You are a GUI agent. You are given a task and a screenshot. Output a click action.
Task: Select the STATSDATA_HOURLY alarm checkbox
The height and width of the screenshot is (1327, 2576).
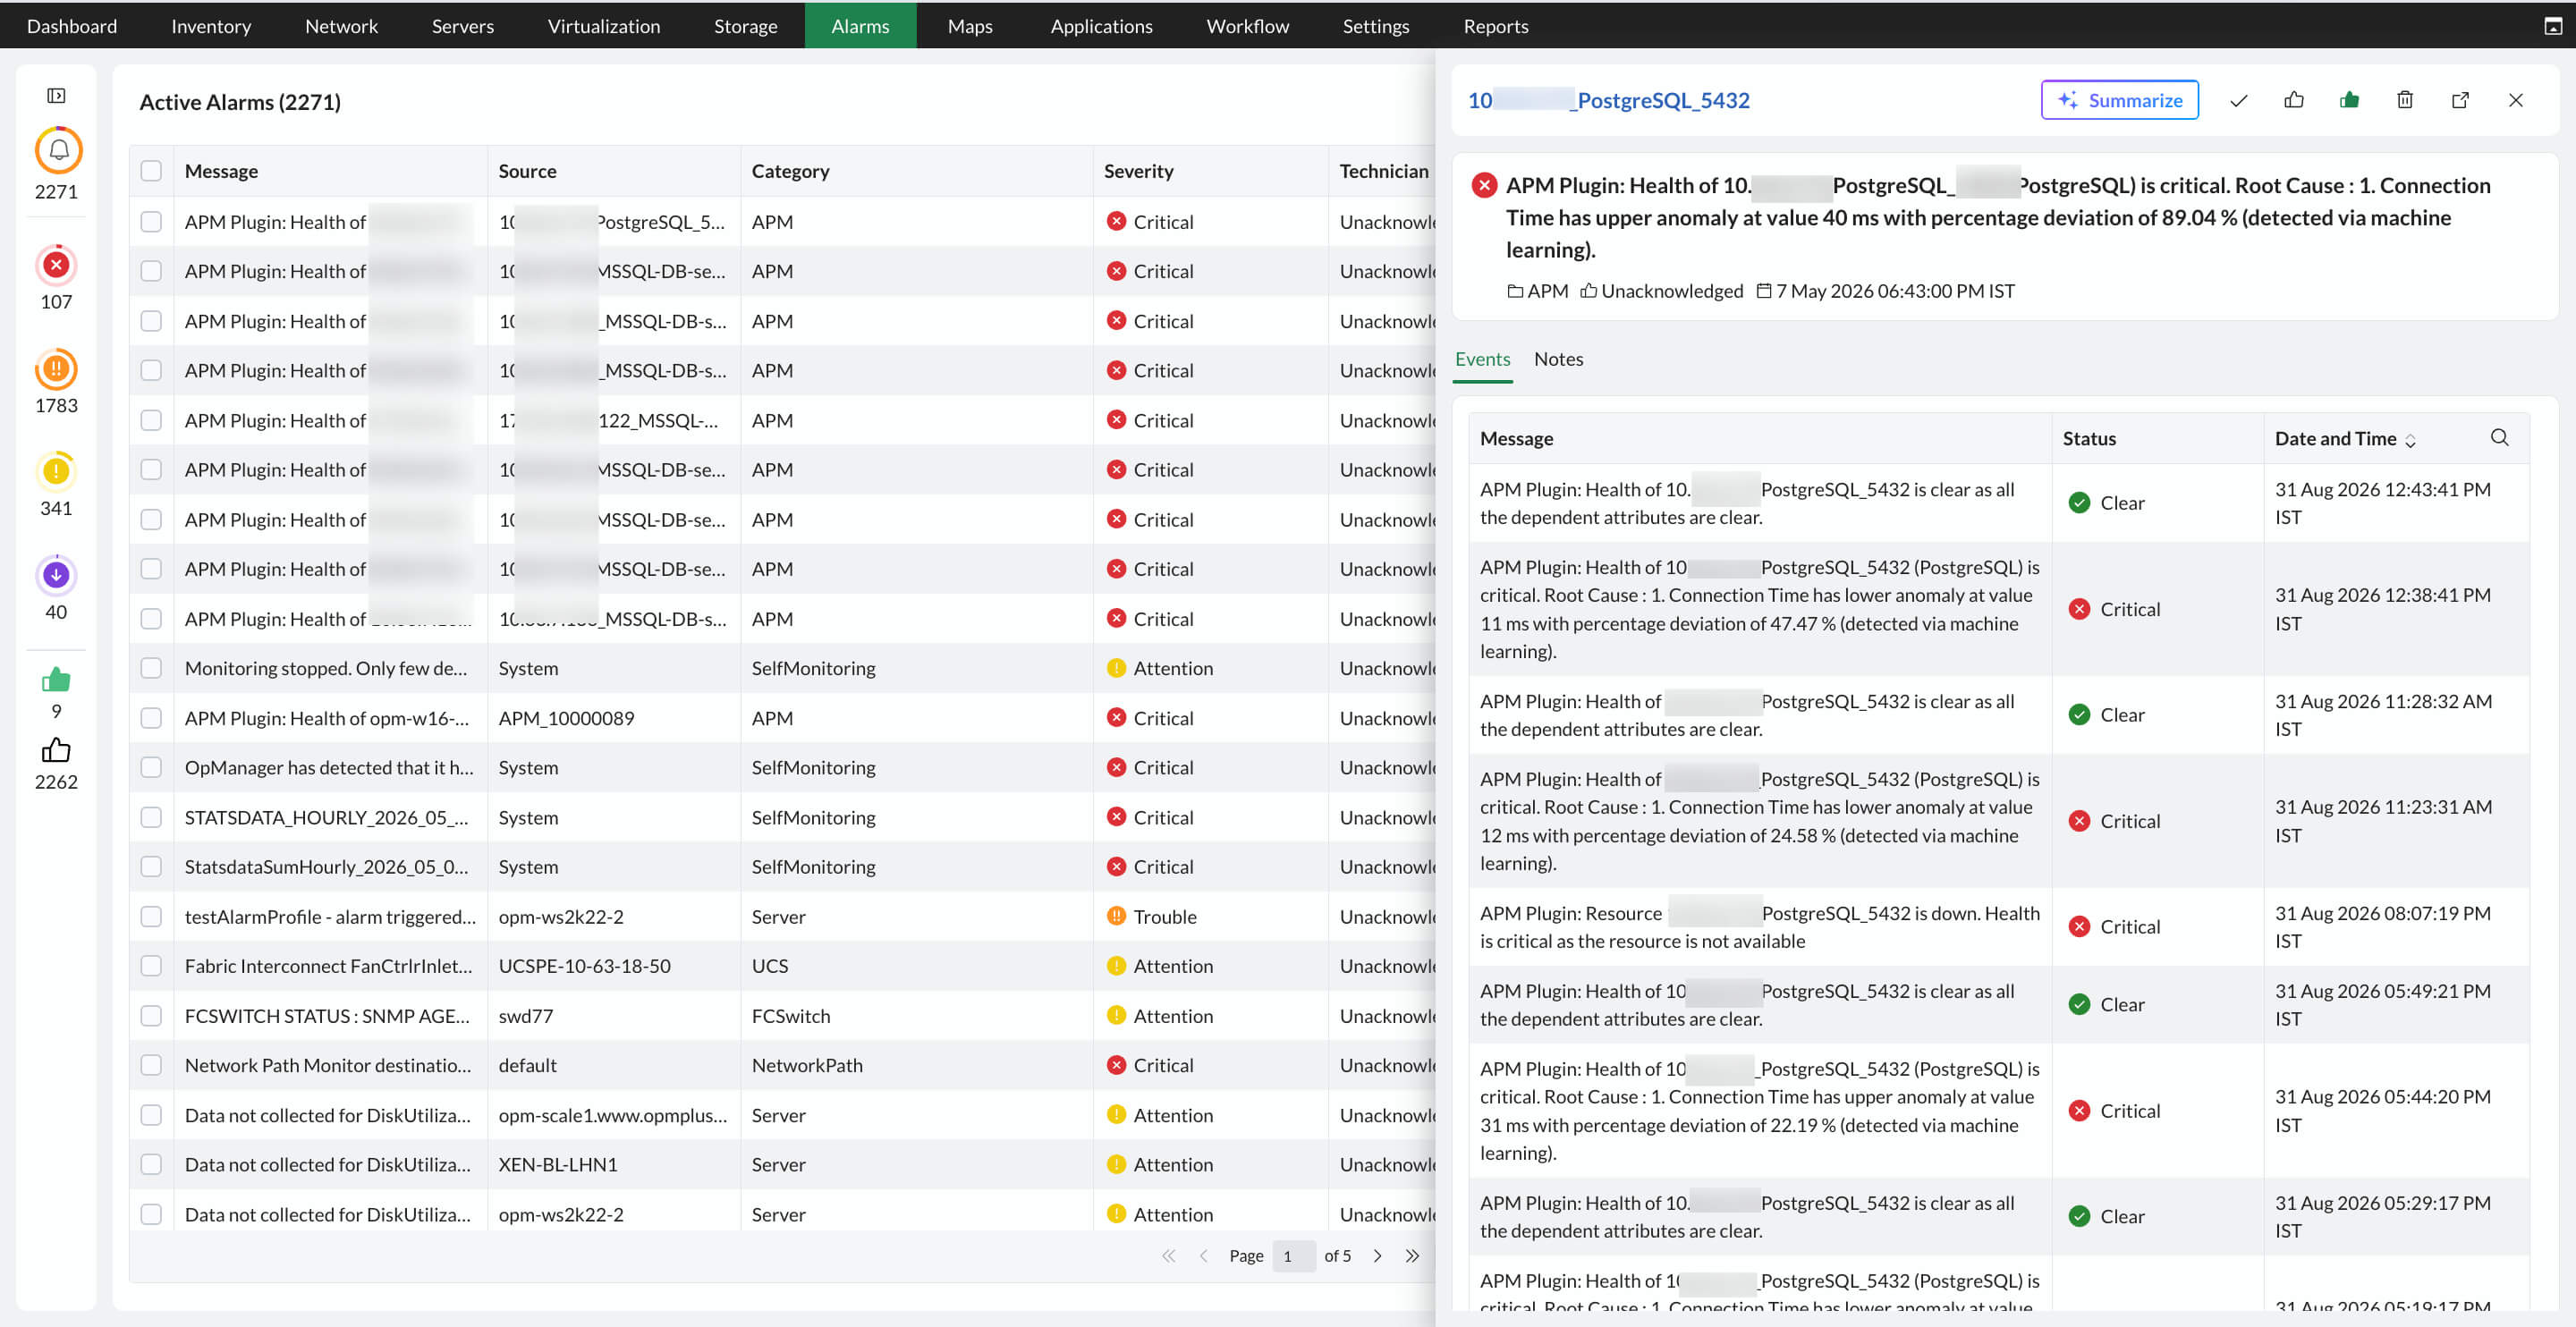click(x=151, y=817)
